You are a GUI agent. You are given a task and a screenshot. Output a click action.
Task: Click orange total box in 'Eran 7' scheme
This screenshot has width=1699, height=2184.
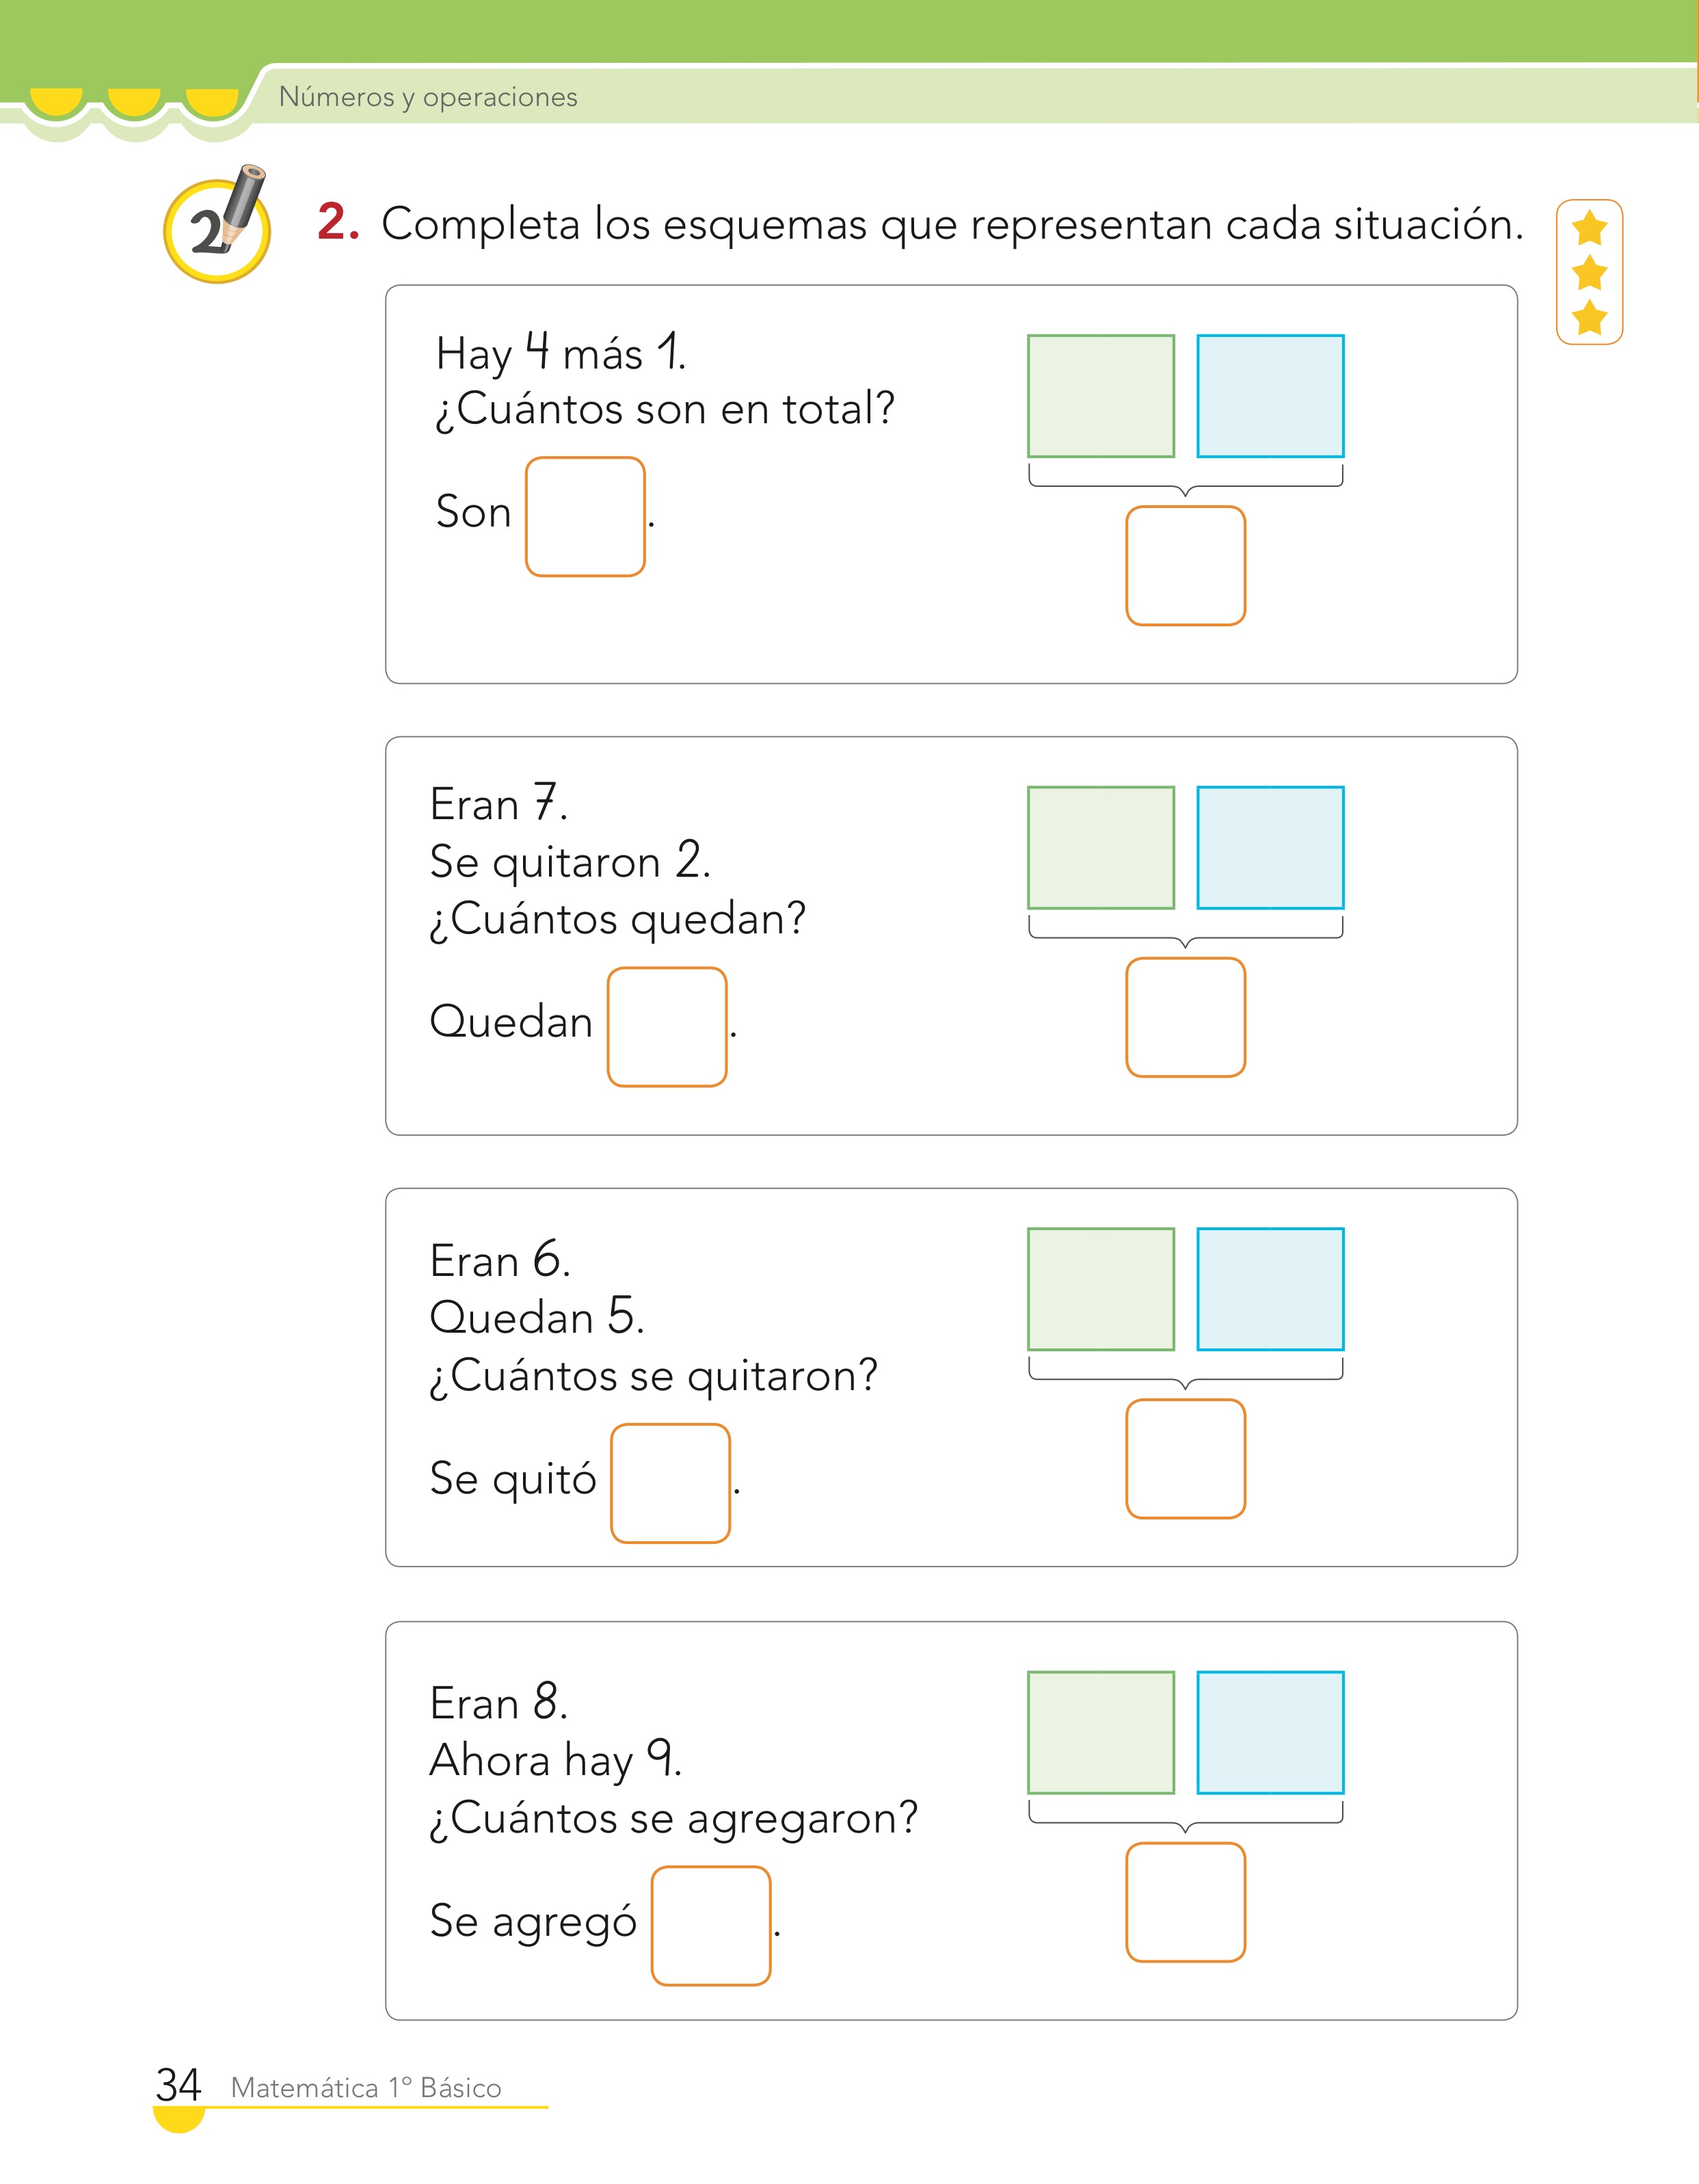click(1185, 1017)
